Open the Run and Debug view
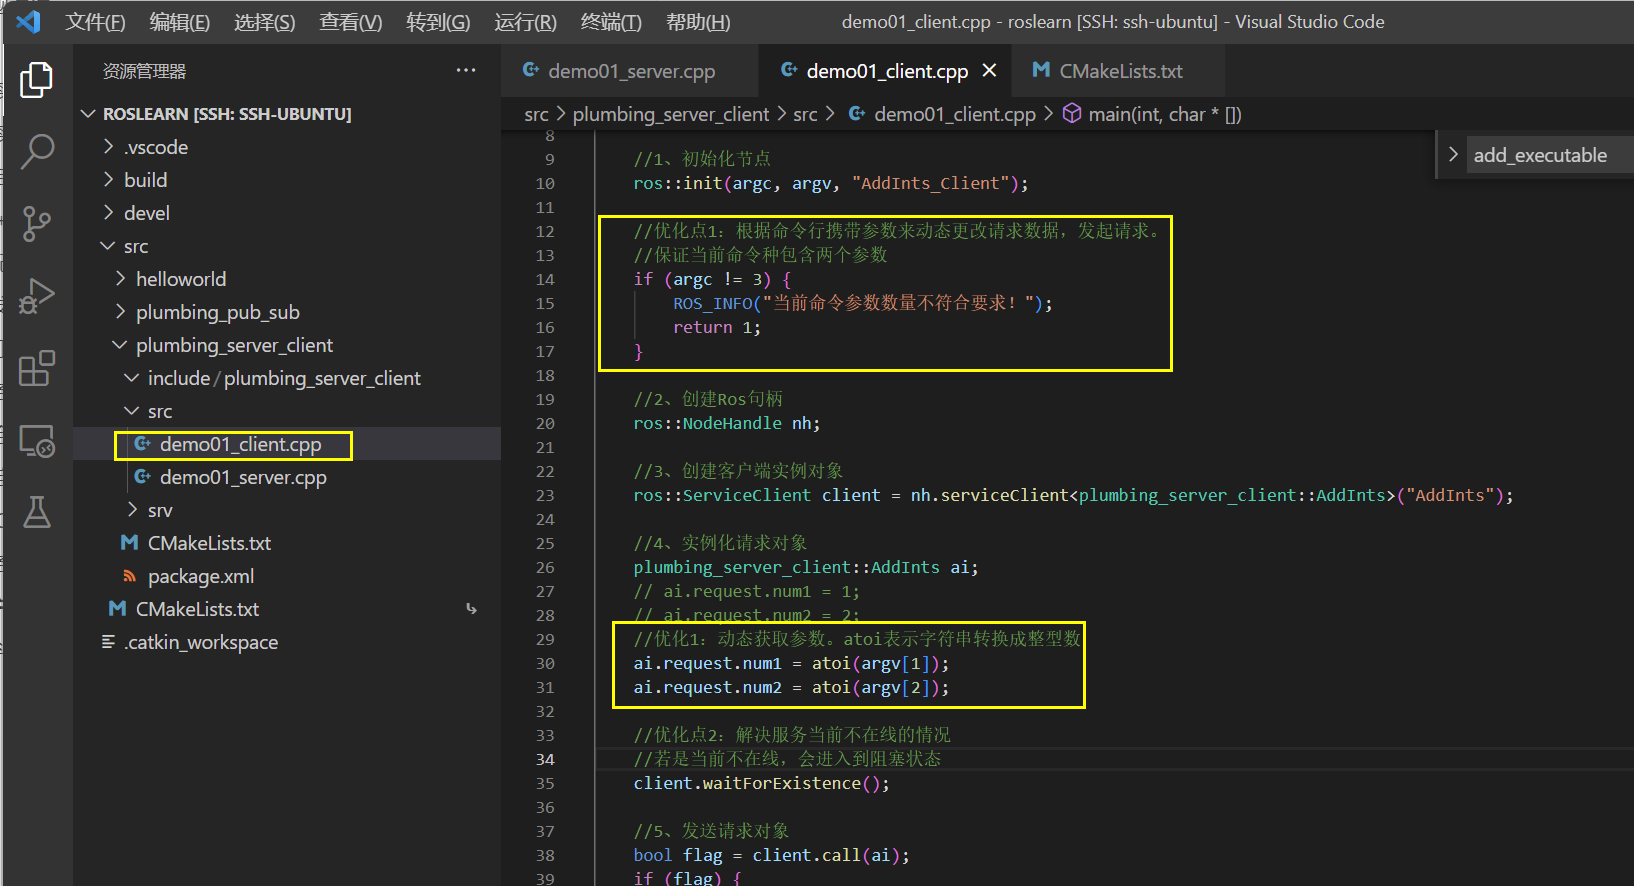This screenshot has width=1634, height=886. click(x=37, y=296)
